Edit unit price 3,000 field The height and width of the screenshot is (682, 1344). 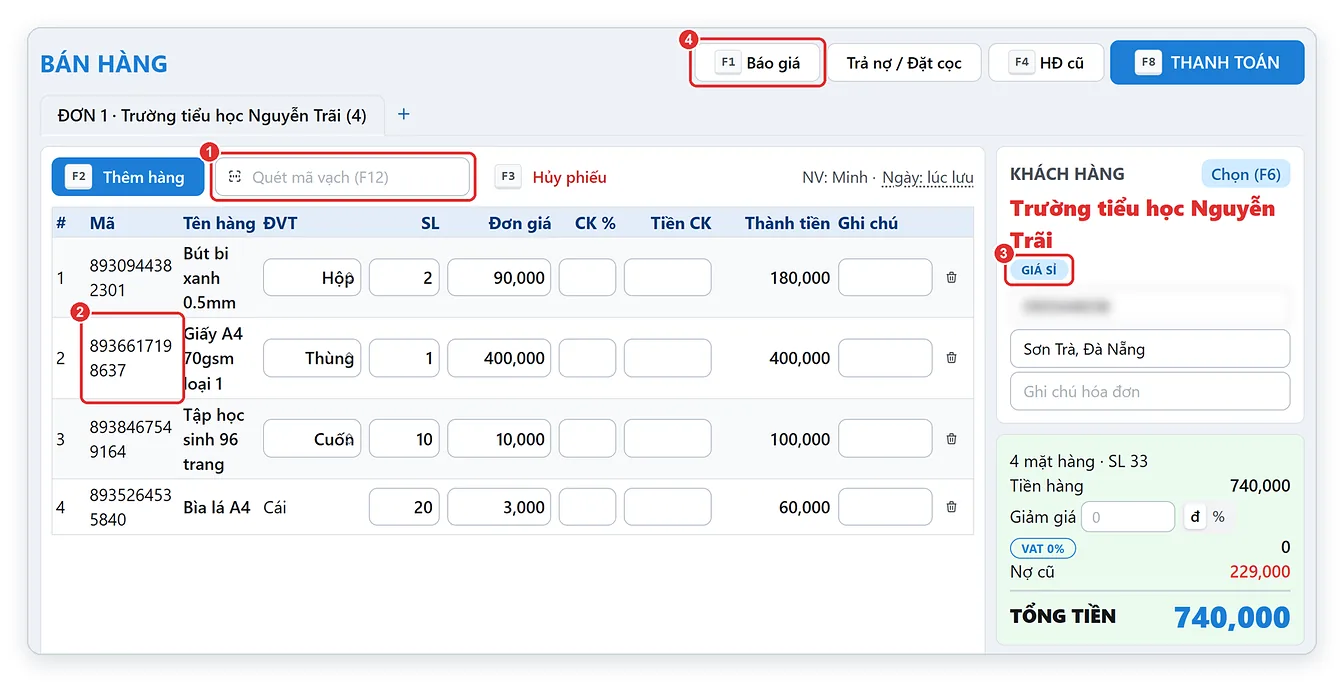pos(499,507)
